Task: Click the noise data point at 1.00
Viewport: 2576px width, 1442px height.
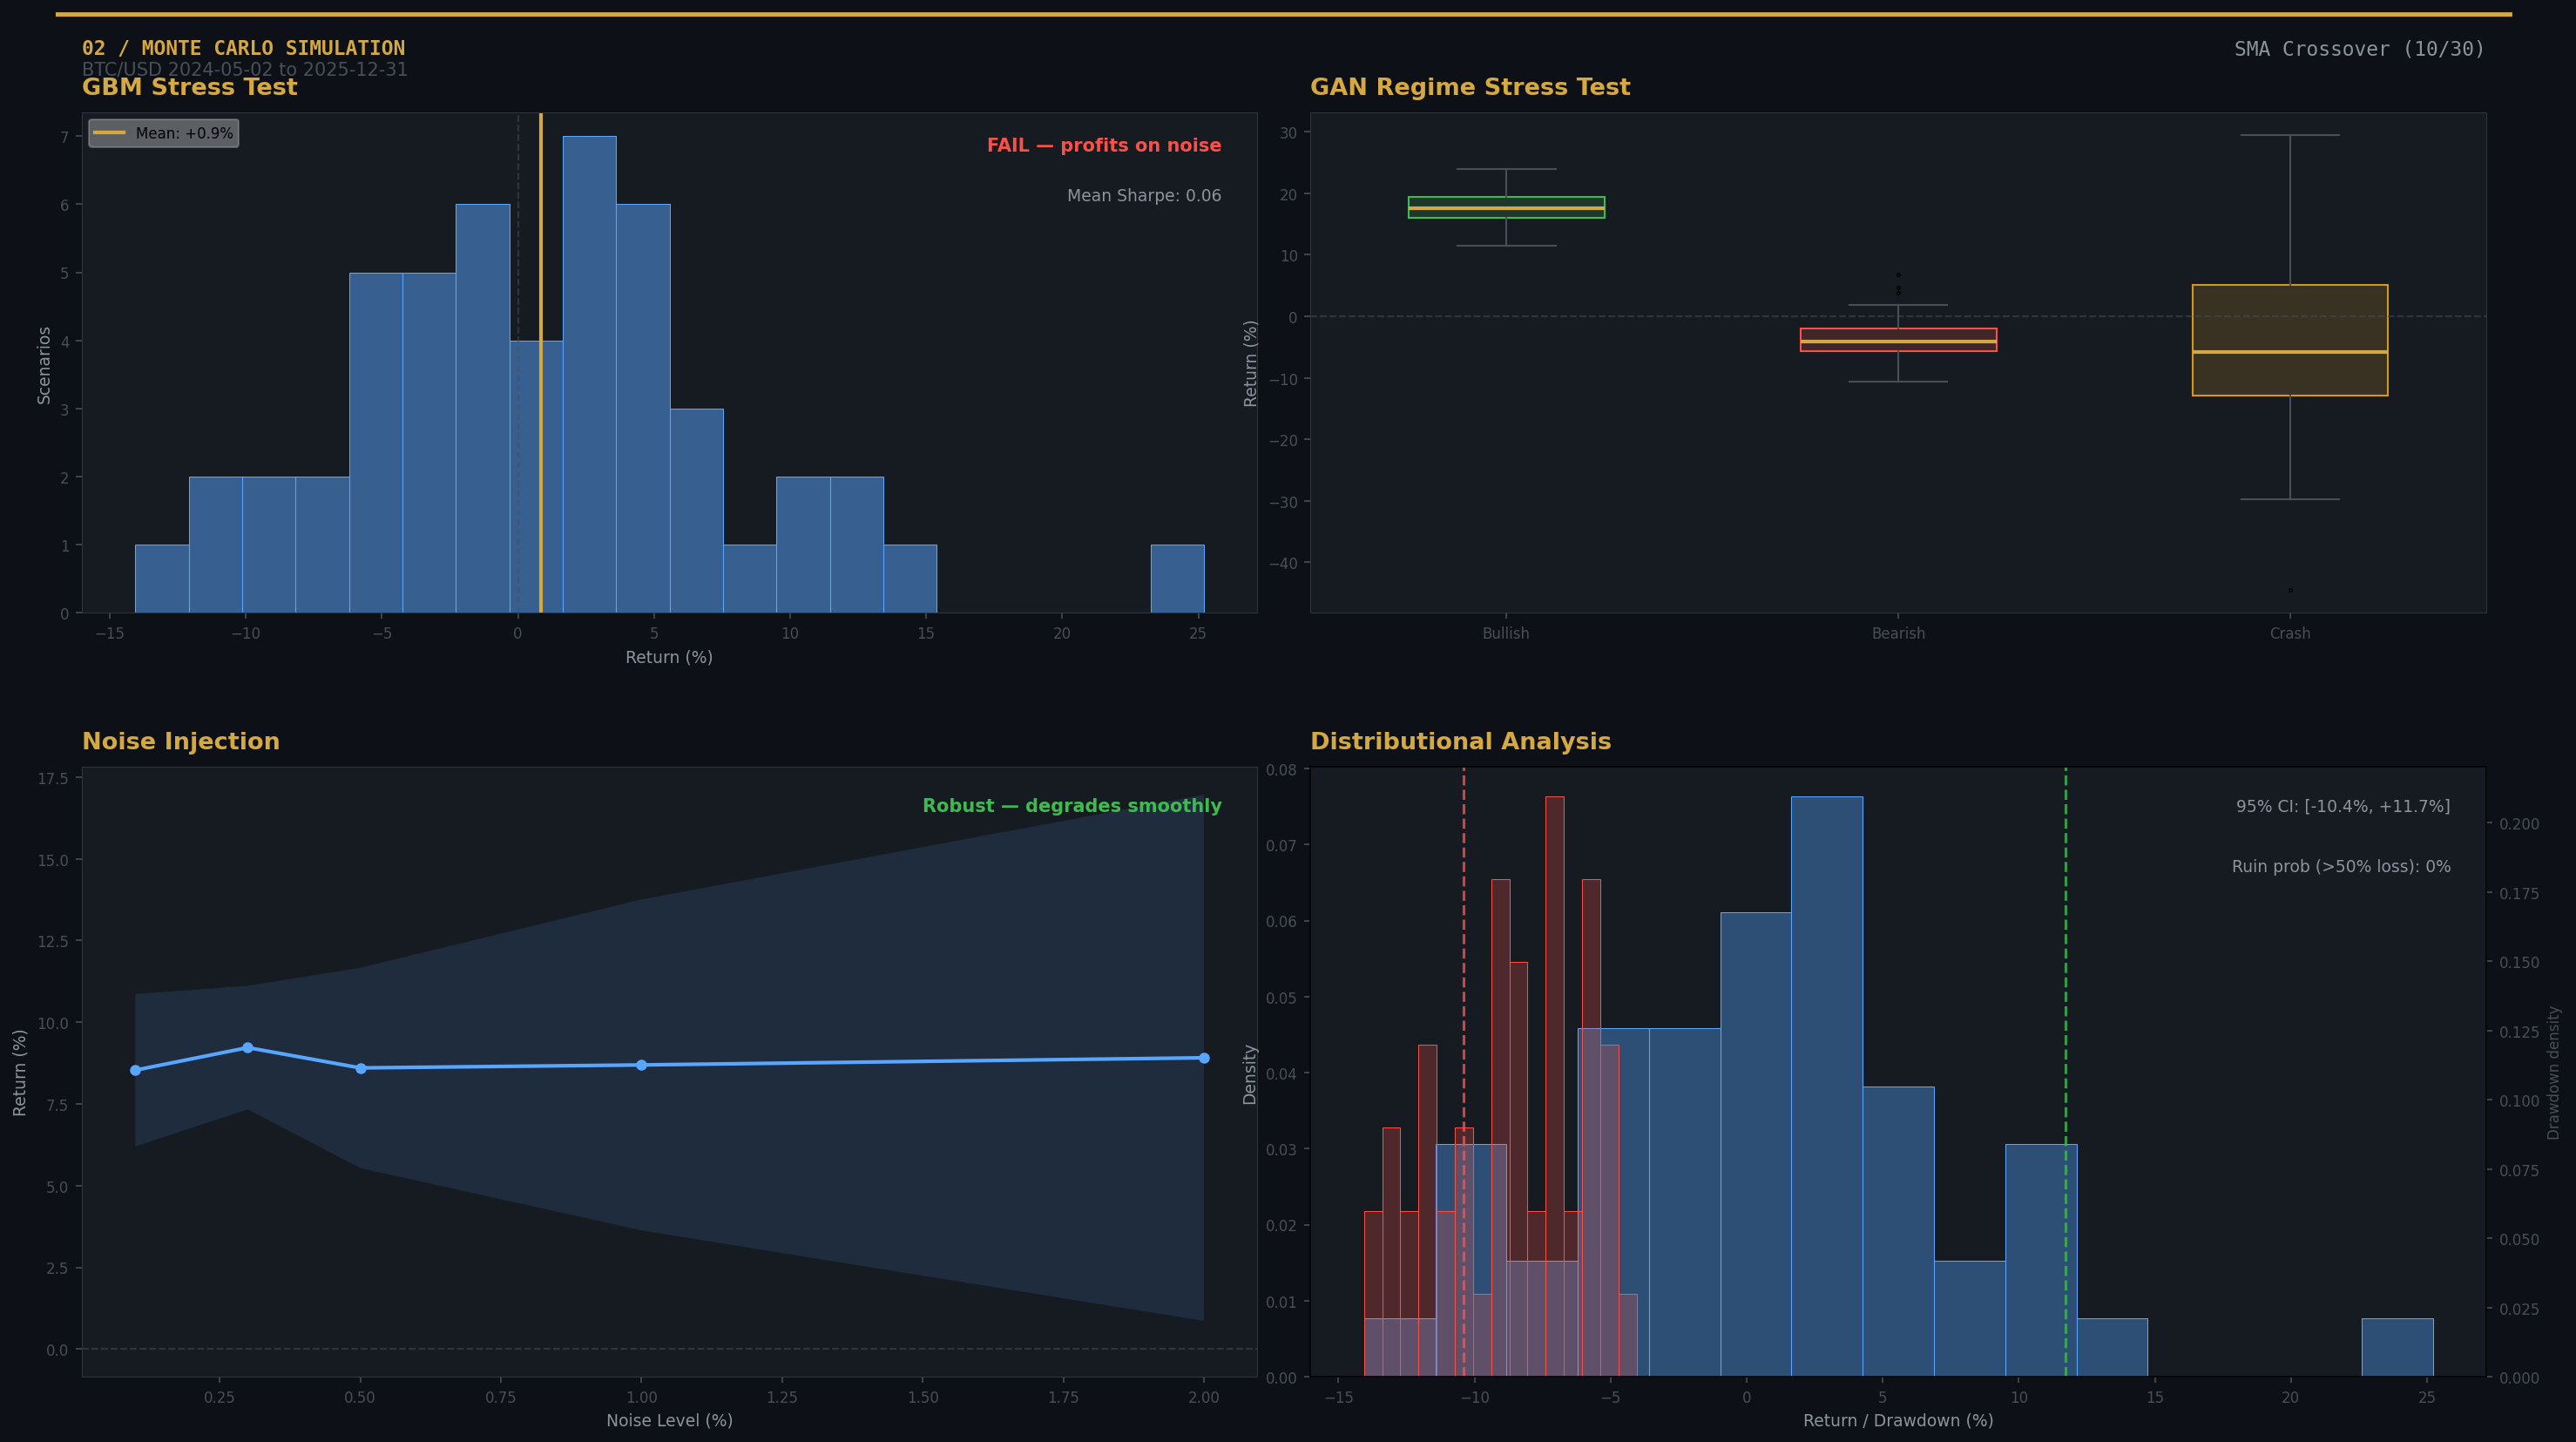Action: click(642, 1065)
